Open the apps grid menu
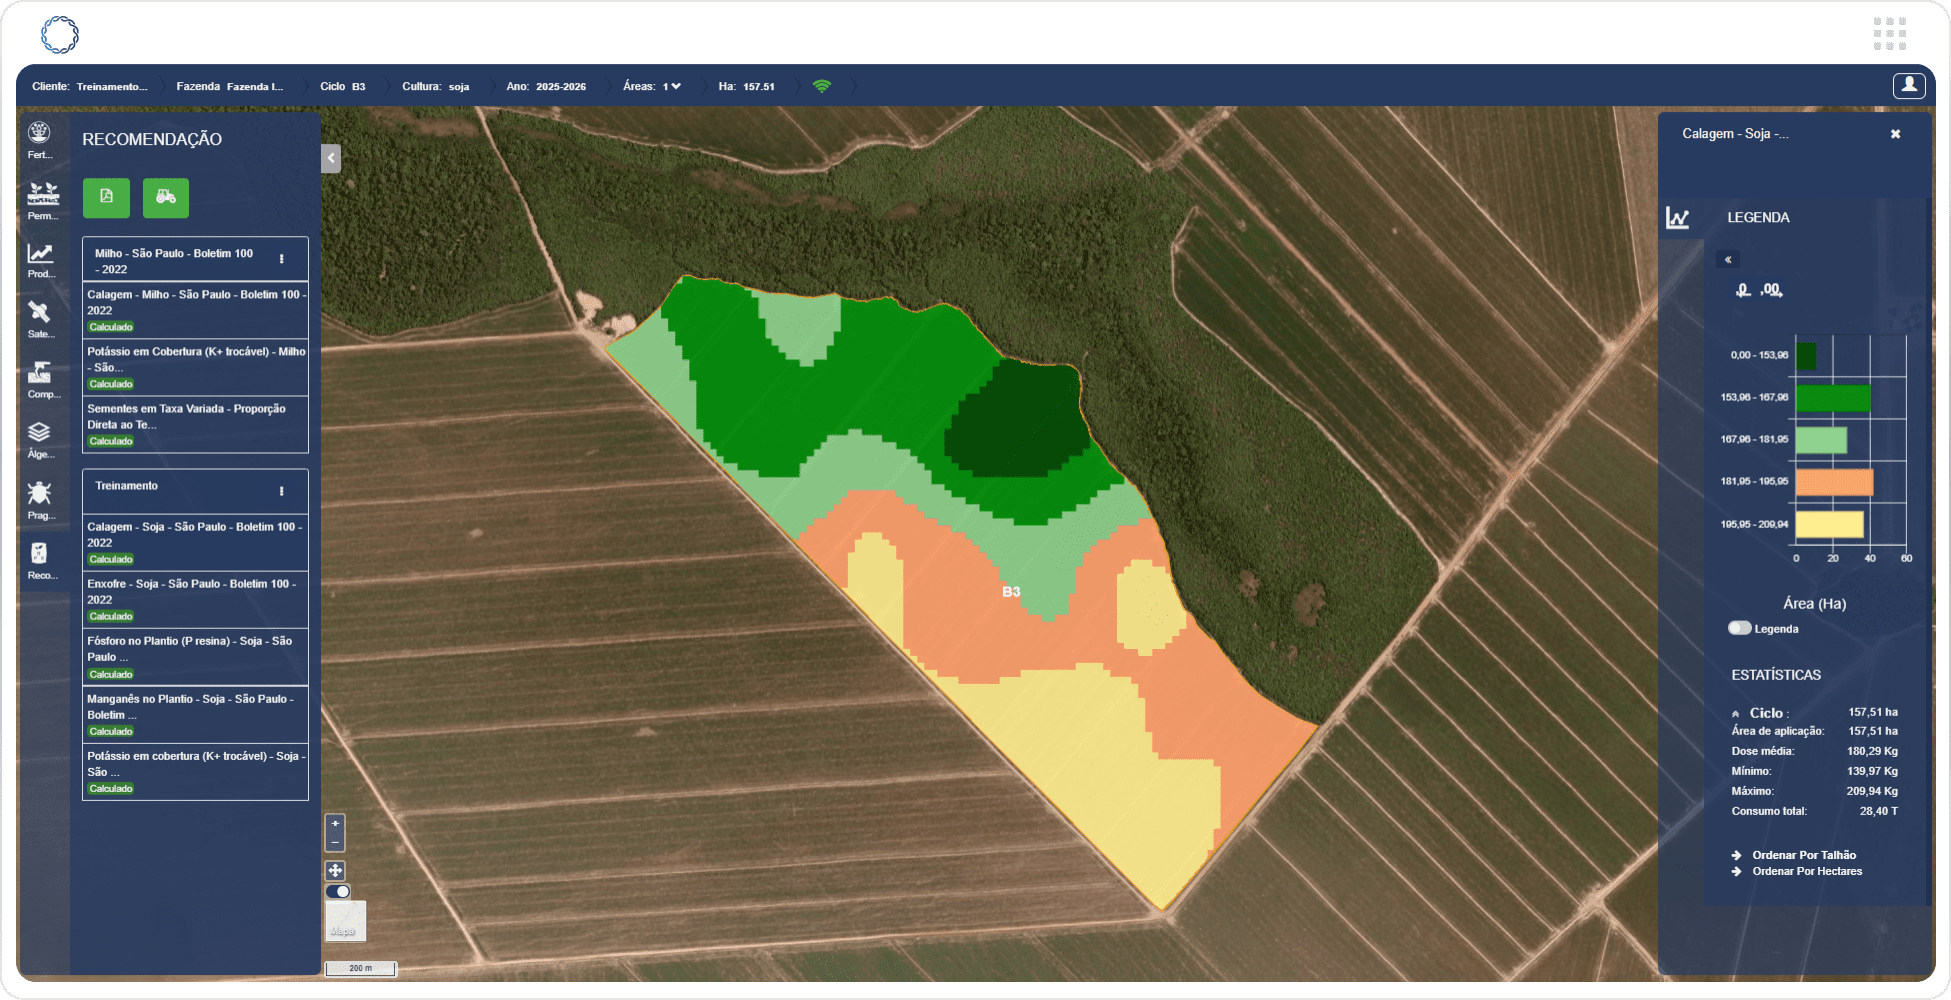1951x1000 pixels. tap(1889, 33)
